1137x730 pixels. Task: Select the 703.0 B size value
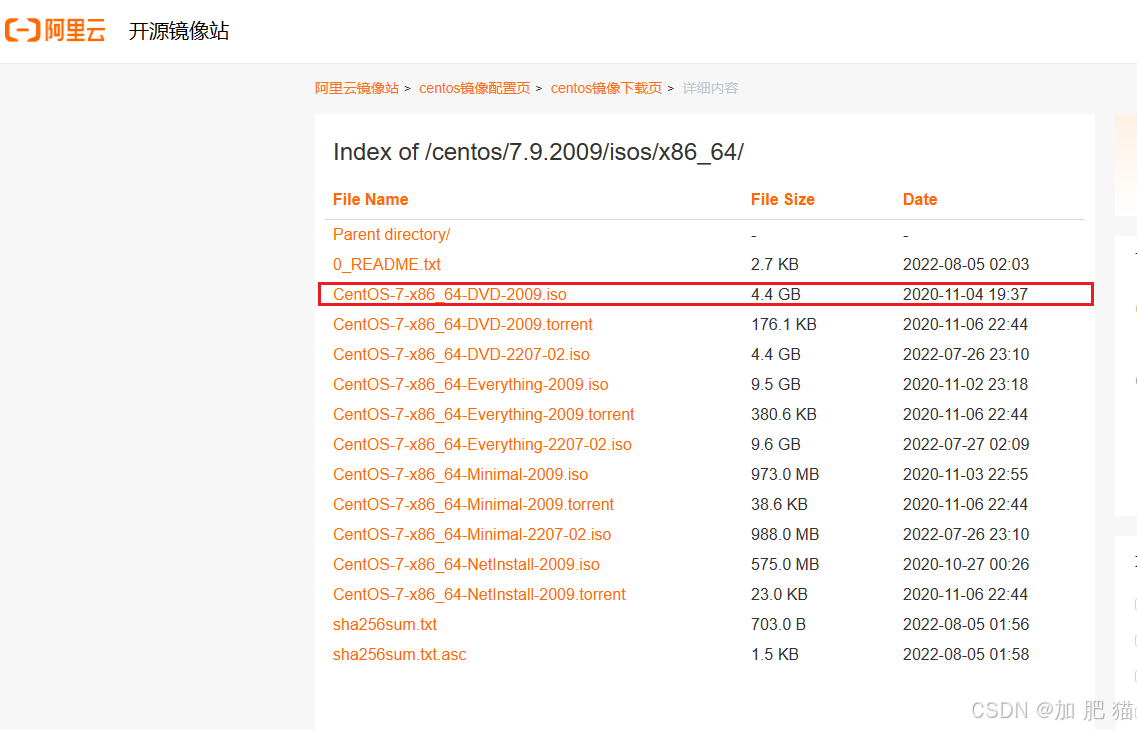click(778, 625)
